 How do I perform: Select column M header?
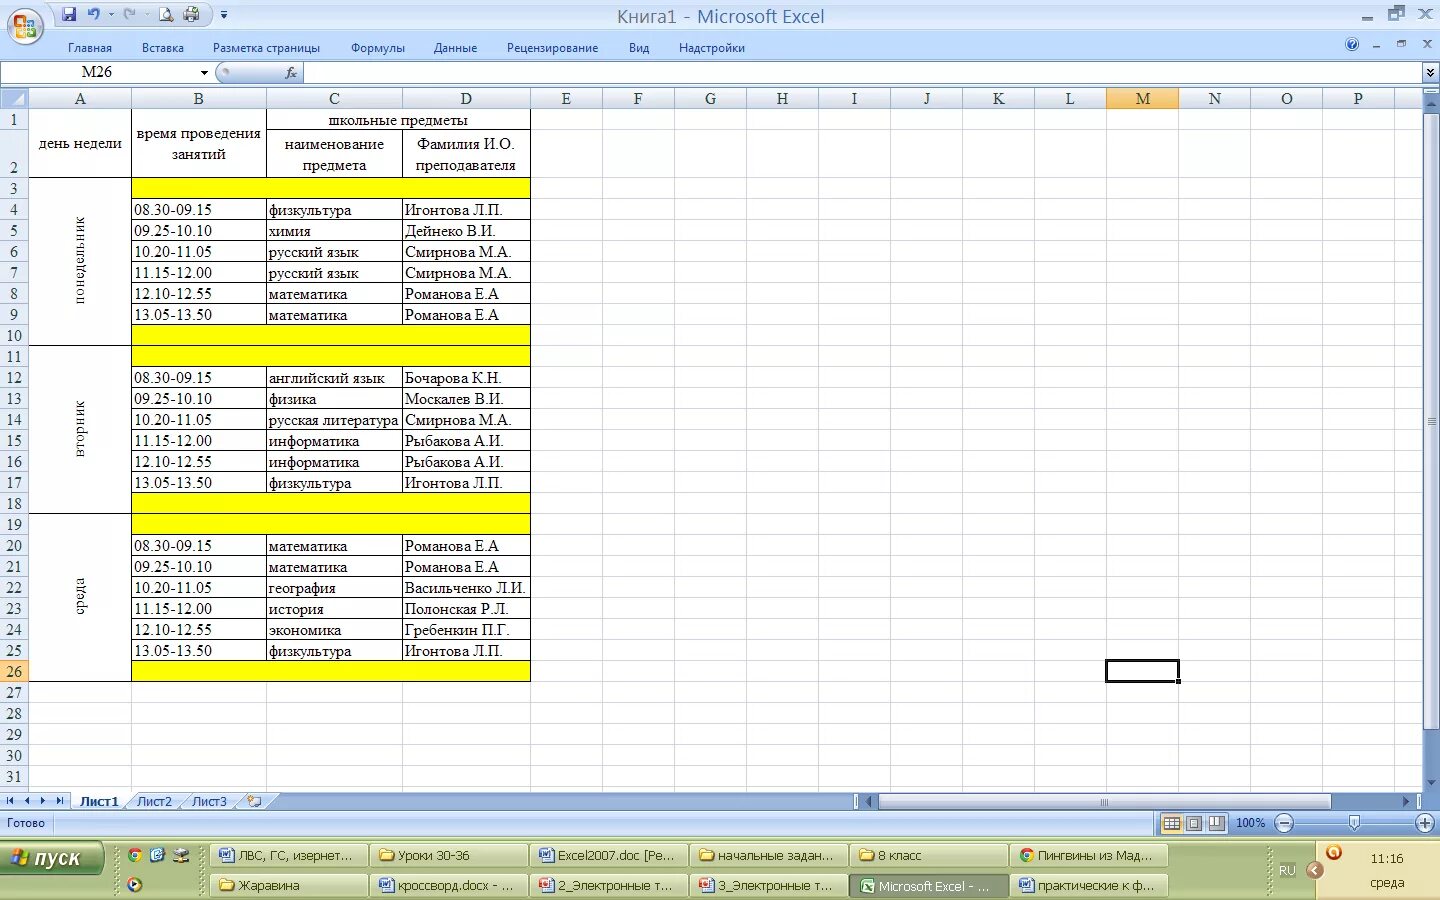pos(1142,98)
